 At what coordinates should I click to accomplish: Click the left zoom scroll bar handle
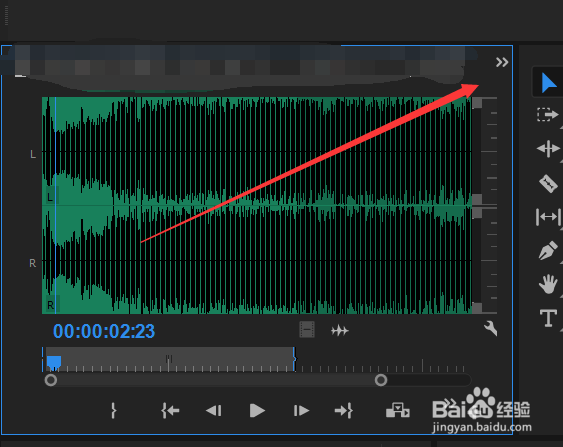51,380
